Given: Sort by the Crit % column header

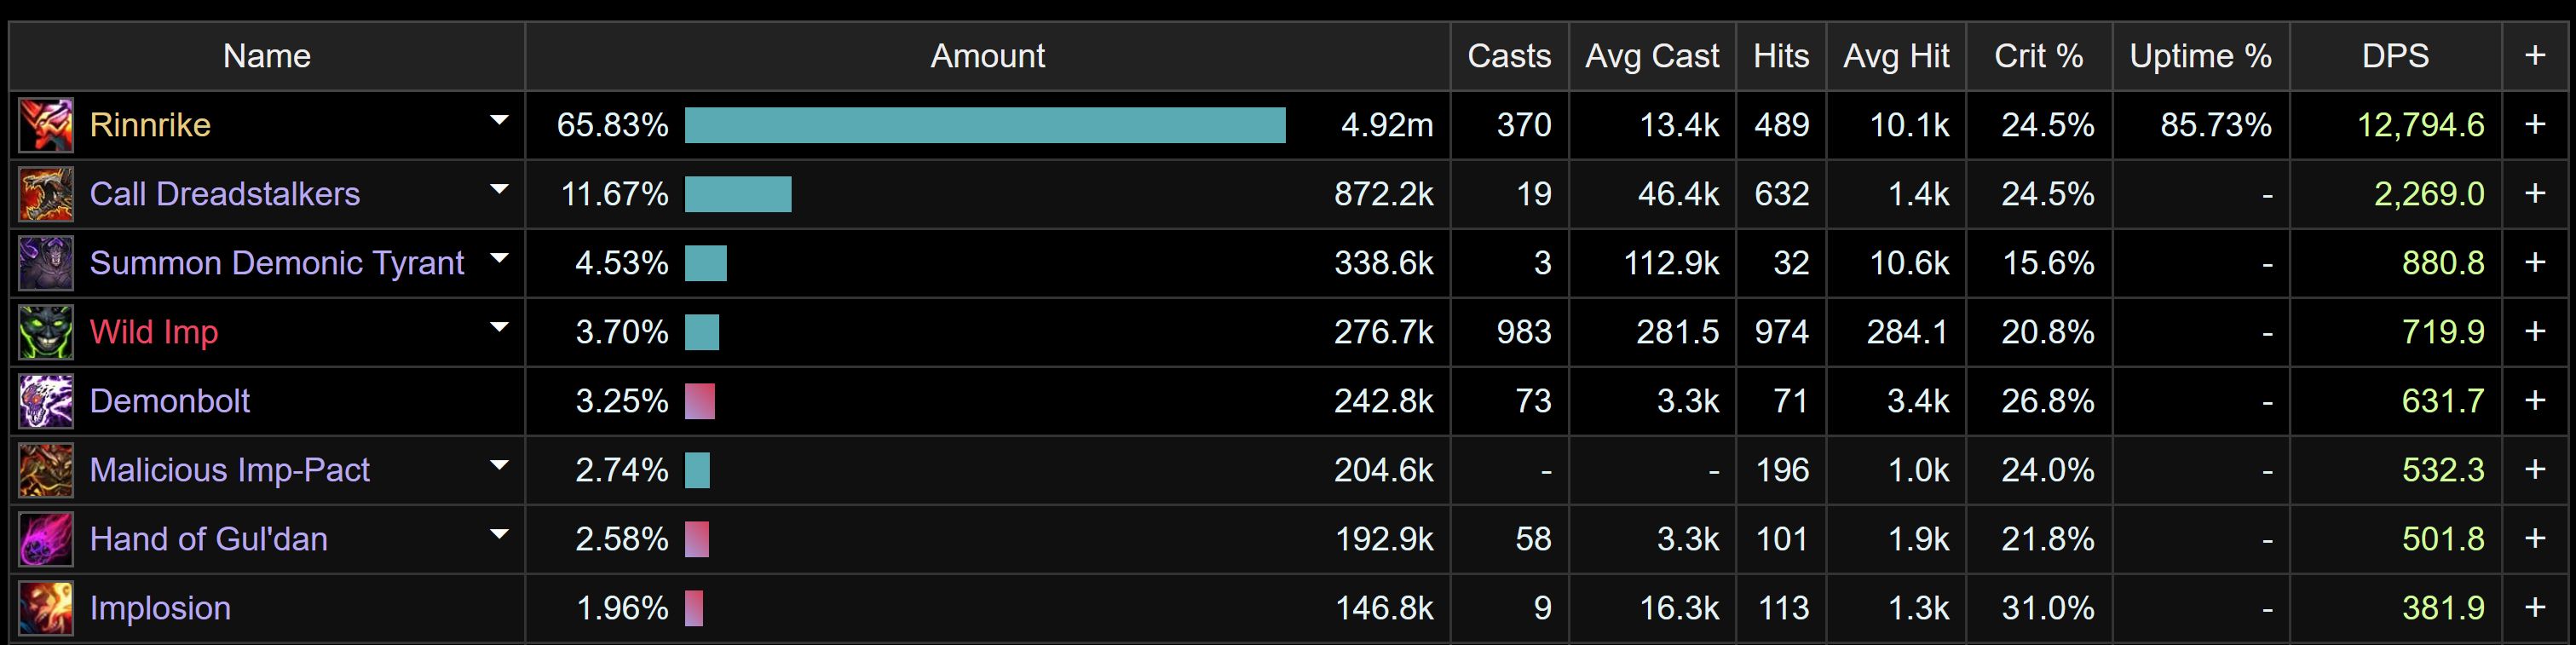Looking at the screenshot, I should click(x=2038, y=56).
